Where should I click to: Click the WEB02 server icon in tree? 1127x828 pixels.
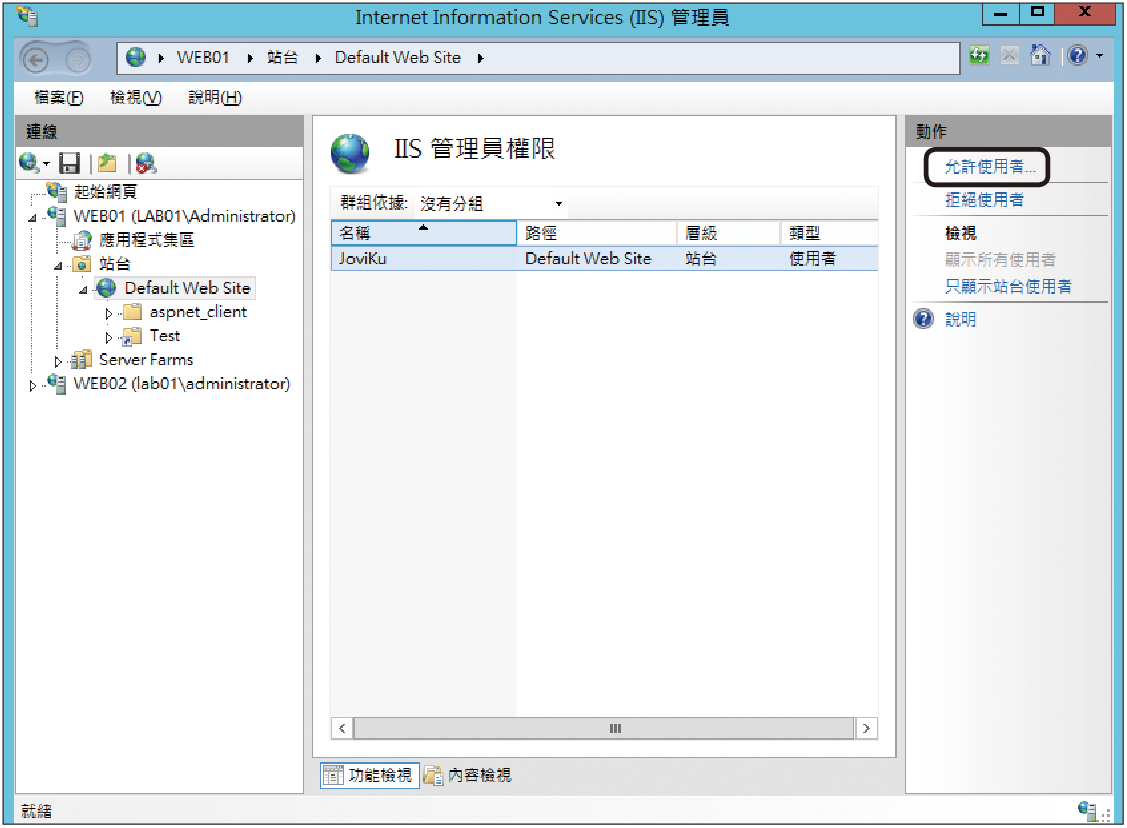coord(56,383)
